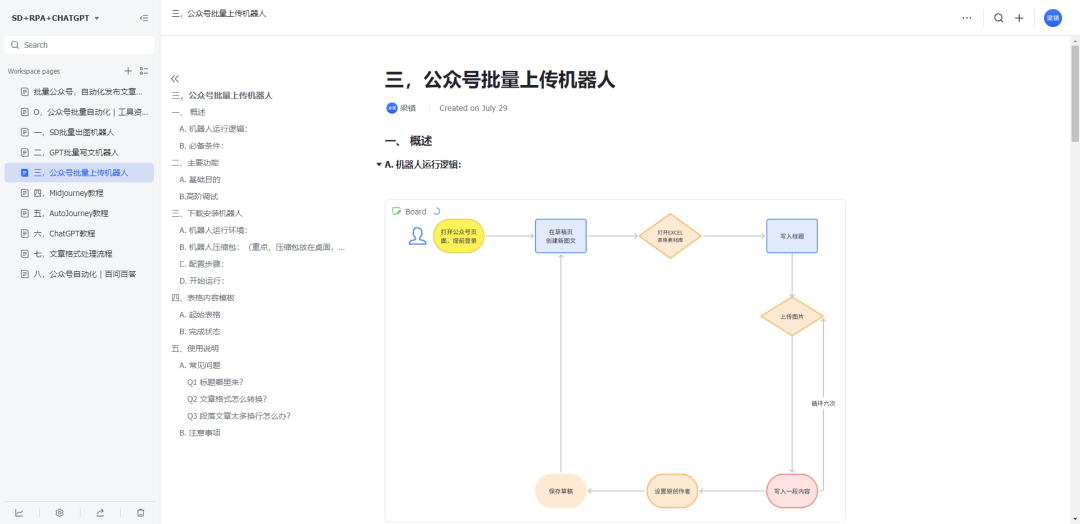This screenshot has width=1080, height=524.
Task: Open the user avatar in top right
Action: [x=1052, y=18]
